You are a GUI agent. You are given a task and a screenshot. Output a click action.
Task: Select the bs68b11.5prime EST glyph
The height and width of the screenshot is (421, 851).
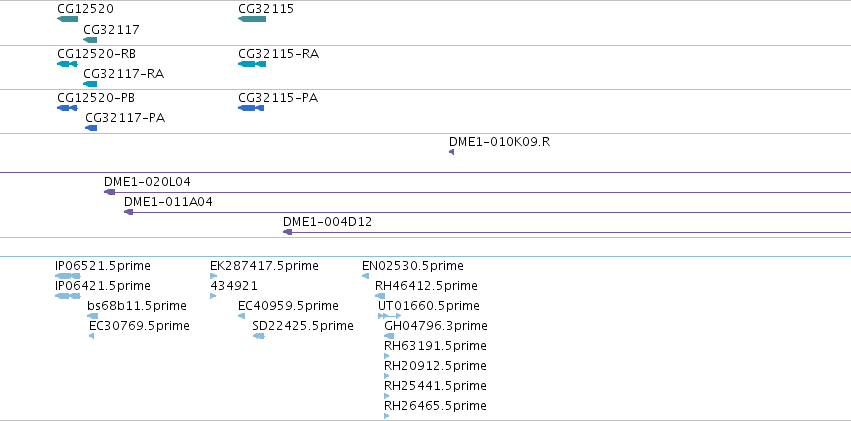93,316
